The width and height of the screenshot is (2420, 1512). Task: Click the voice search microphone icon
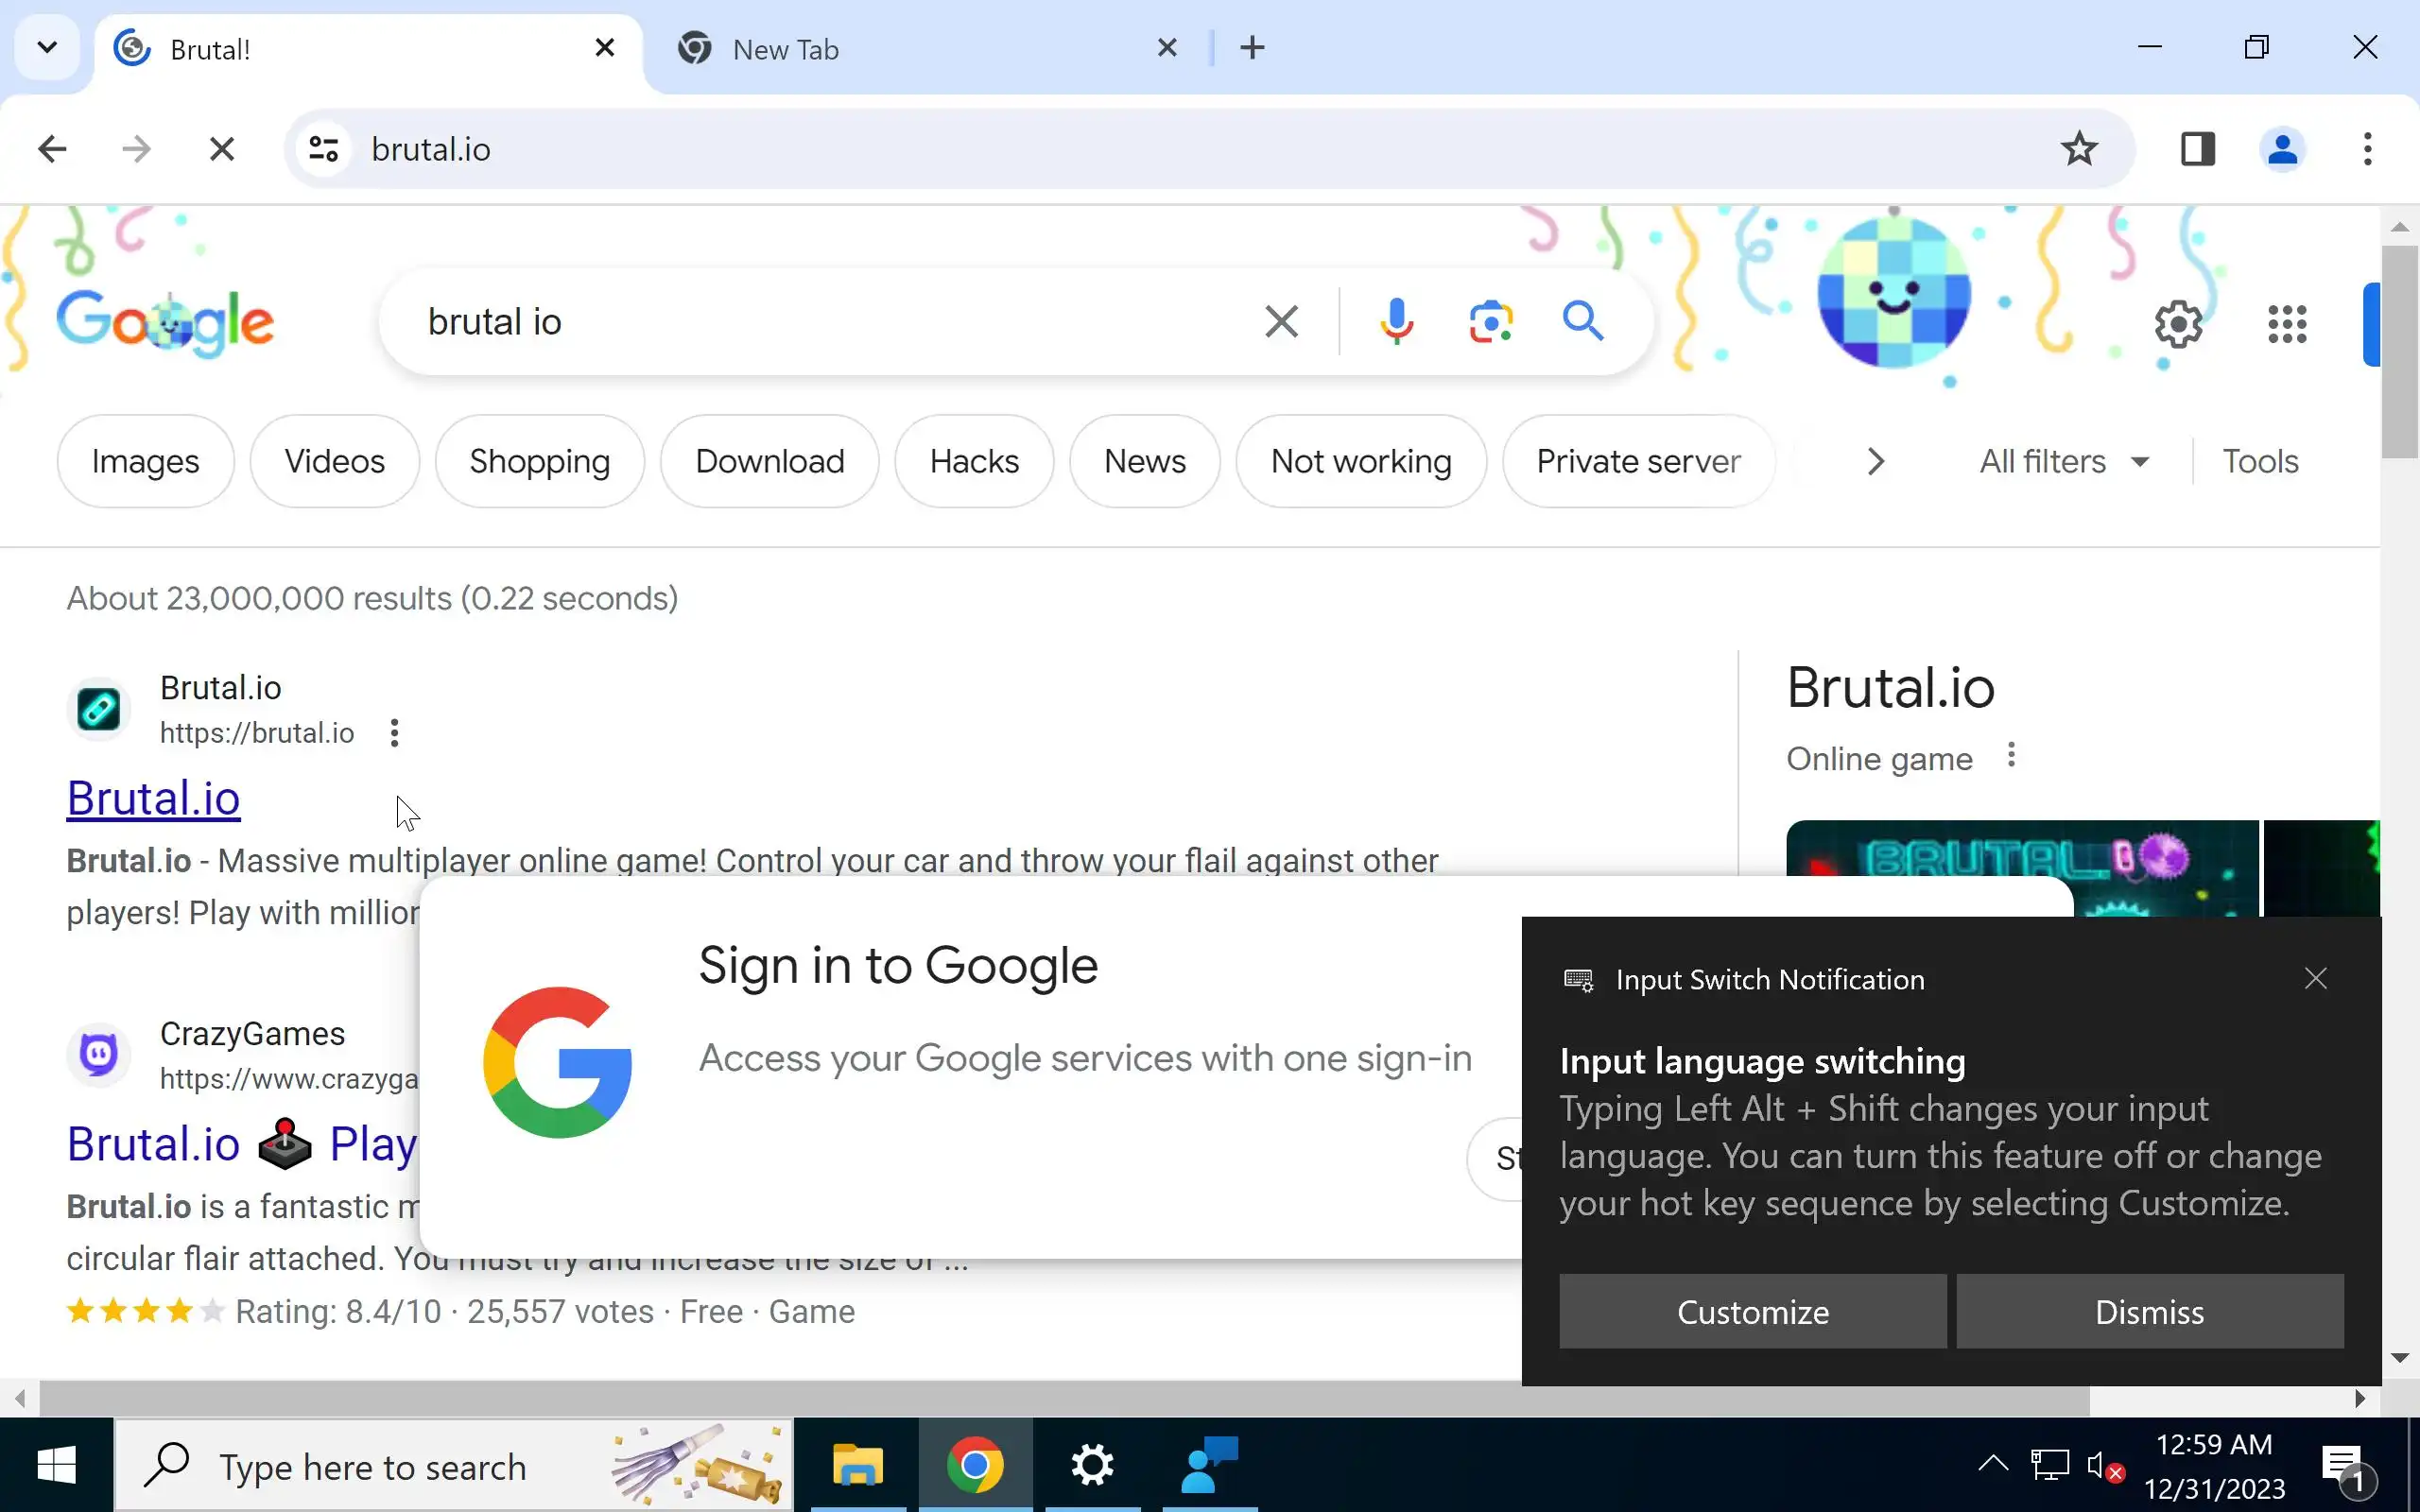click(1396, 322)
